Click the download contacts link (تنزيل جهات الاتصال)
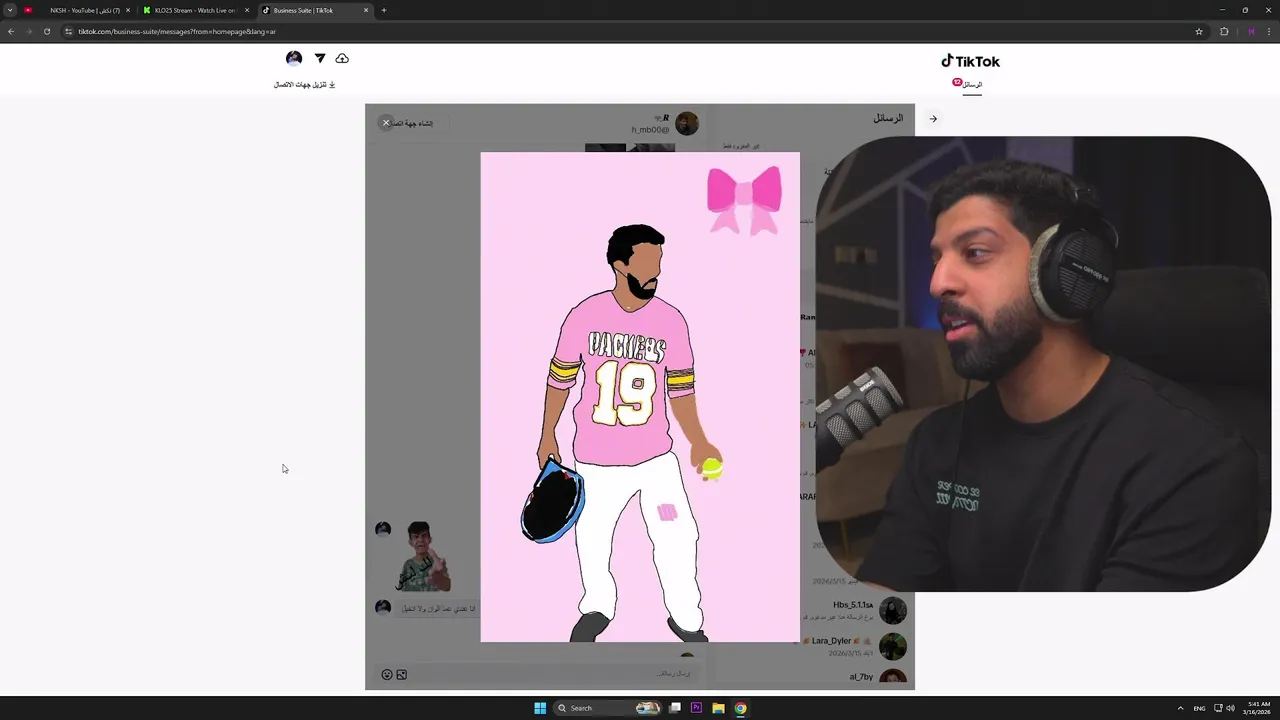This screenshot has height=720, width=1280. pyautogui.click(x=305, y=85)
